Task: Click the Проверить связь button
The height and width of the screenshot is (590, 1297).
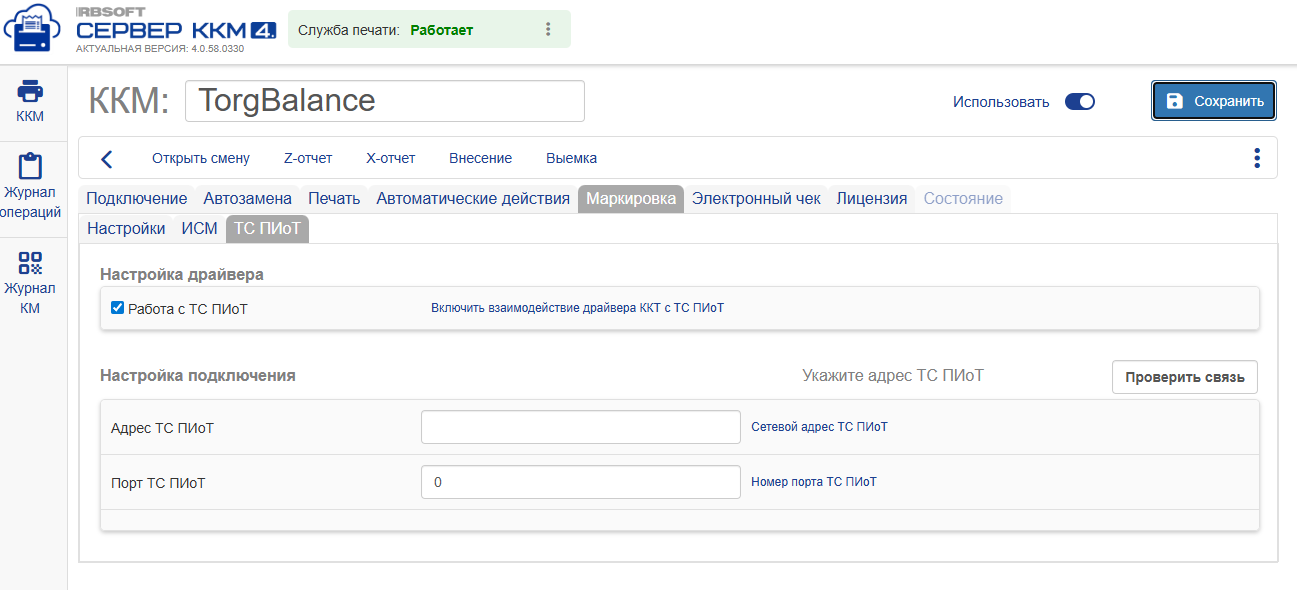Action: pos(1185,377)
